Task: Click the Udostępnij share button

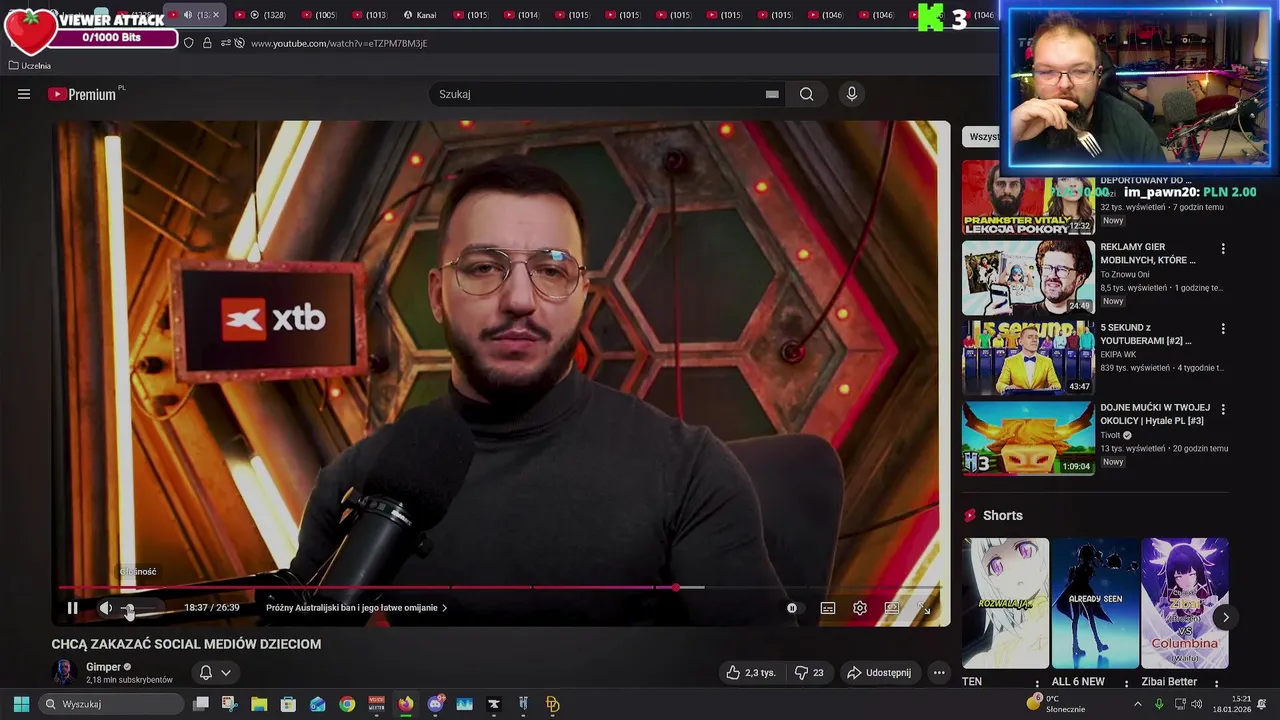Action: coord(879,673)
